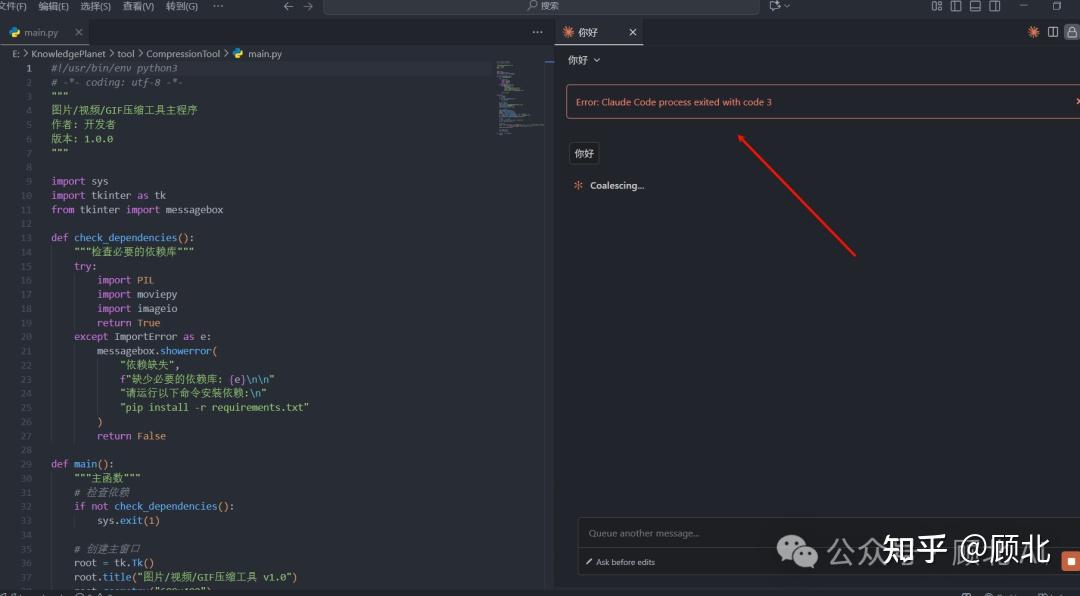Click 'except ImportError as e:' line
This screenshot has width=1080, height=596.
point(143,336)
